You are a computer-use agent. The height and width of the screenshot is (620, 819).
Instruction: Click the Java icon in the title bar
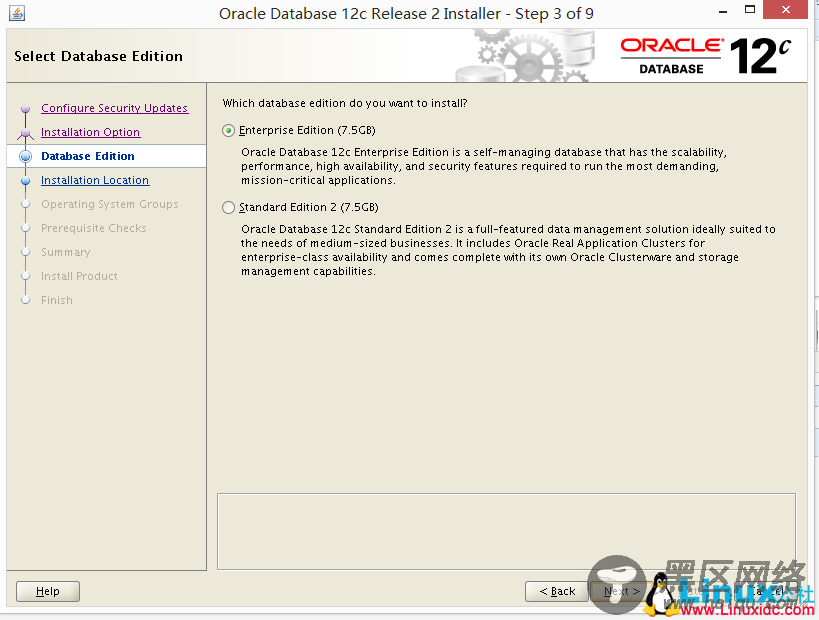[17, 13]
